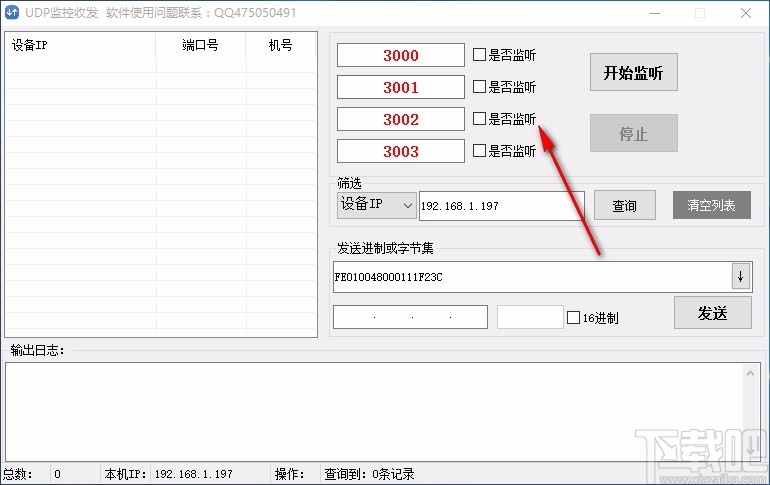Click the 发送 button
770x485 pixels.
pyautogui.click(x=713, y=313)
